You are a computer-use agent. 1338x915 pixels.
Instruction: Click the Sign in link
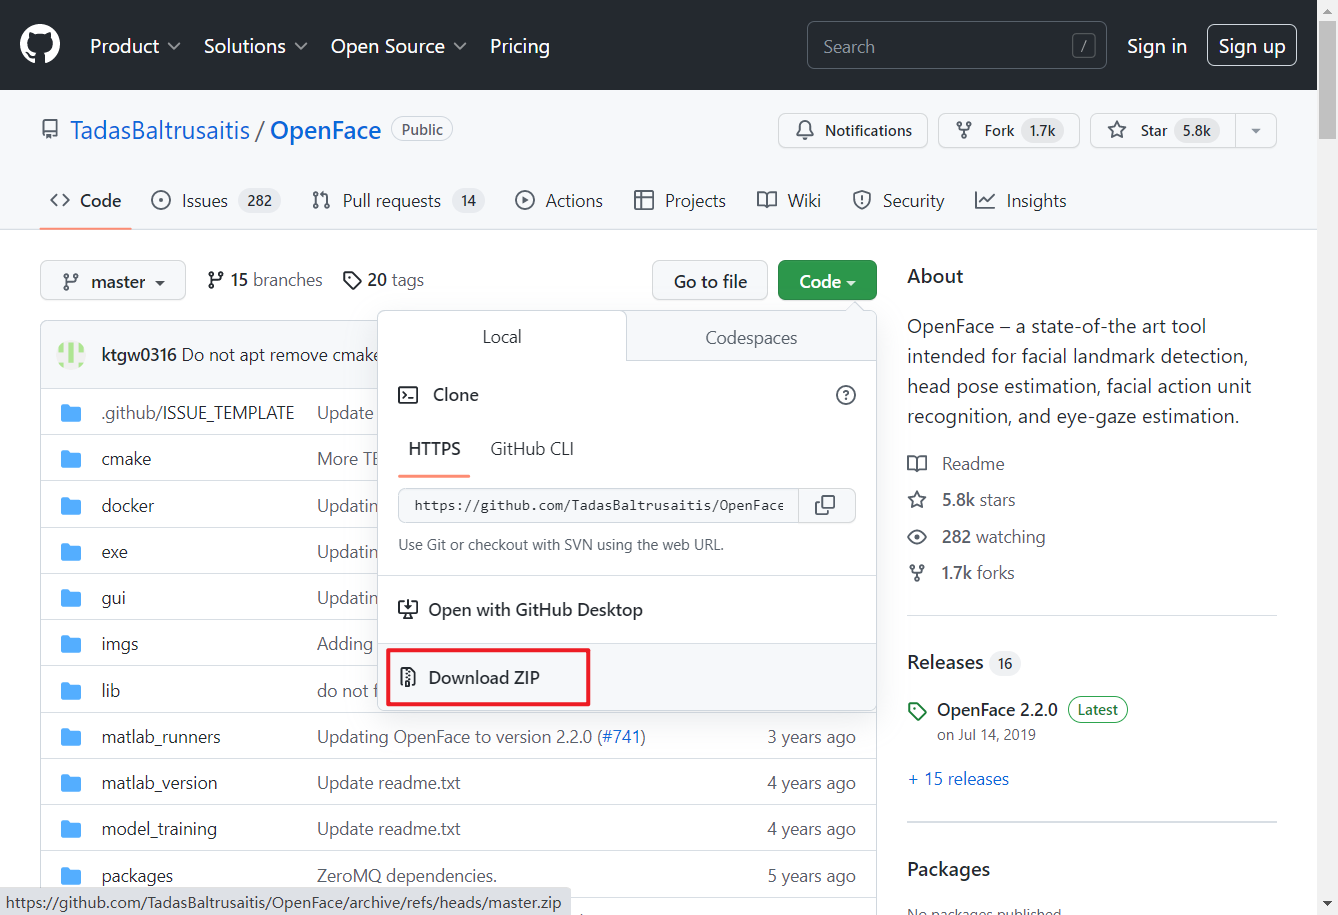click(x=1157, y=46)
